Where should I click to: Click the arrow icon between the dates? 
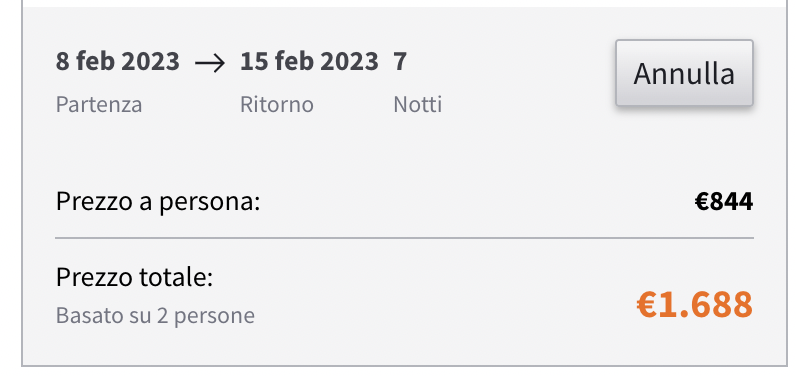pyautogui.click(x=210, y=63)
